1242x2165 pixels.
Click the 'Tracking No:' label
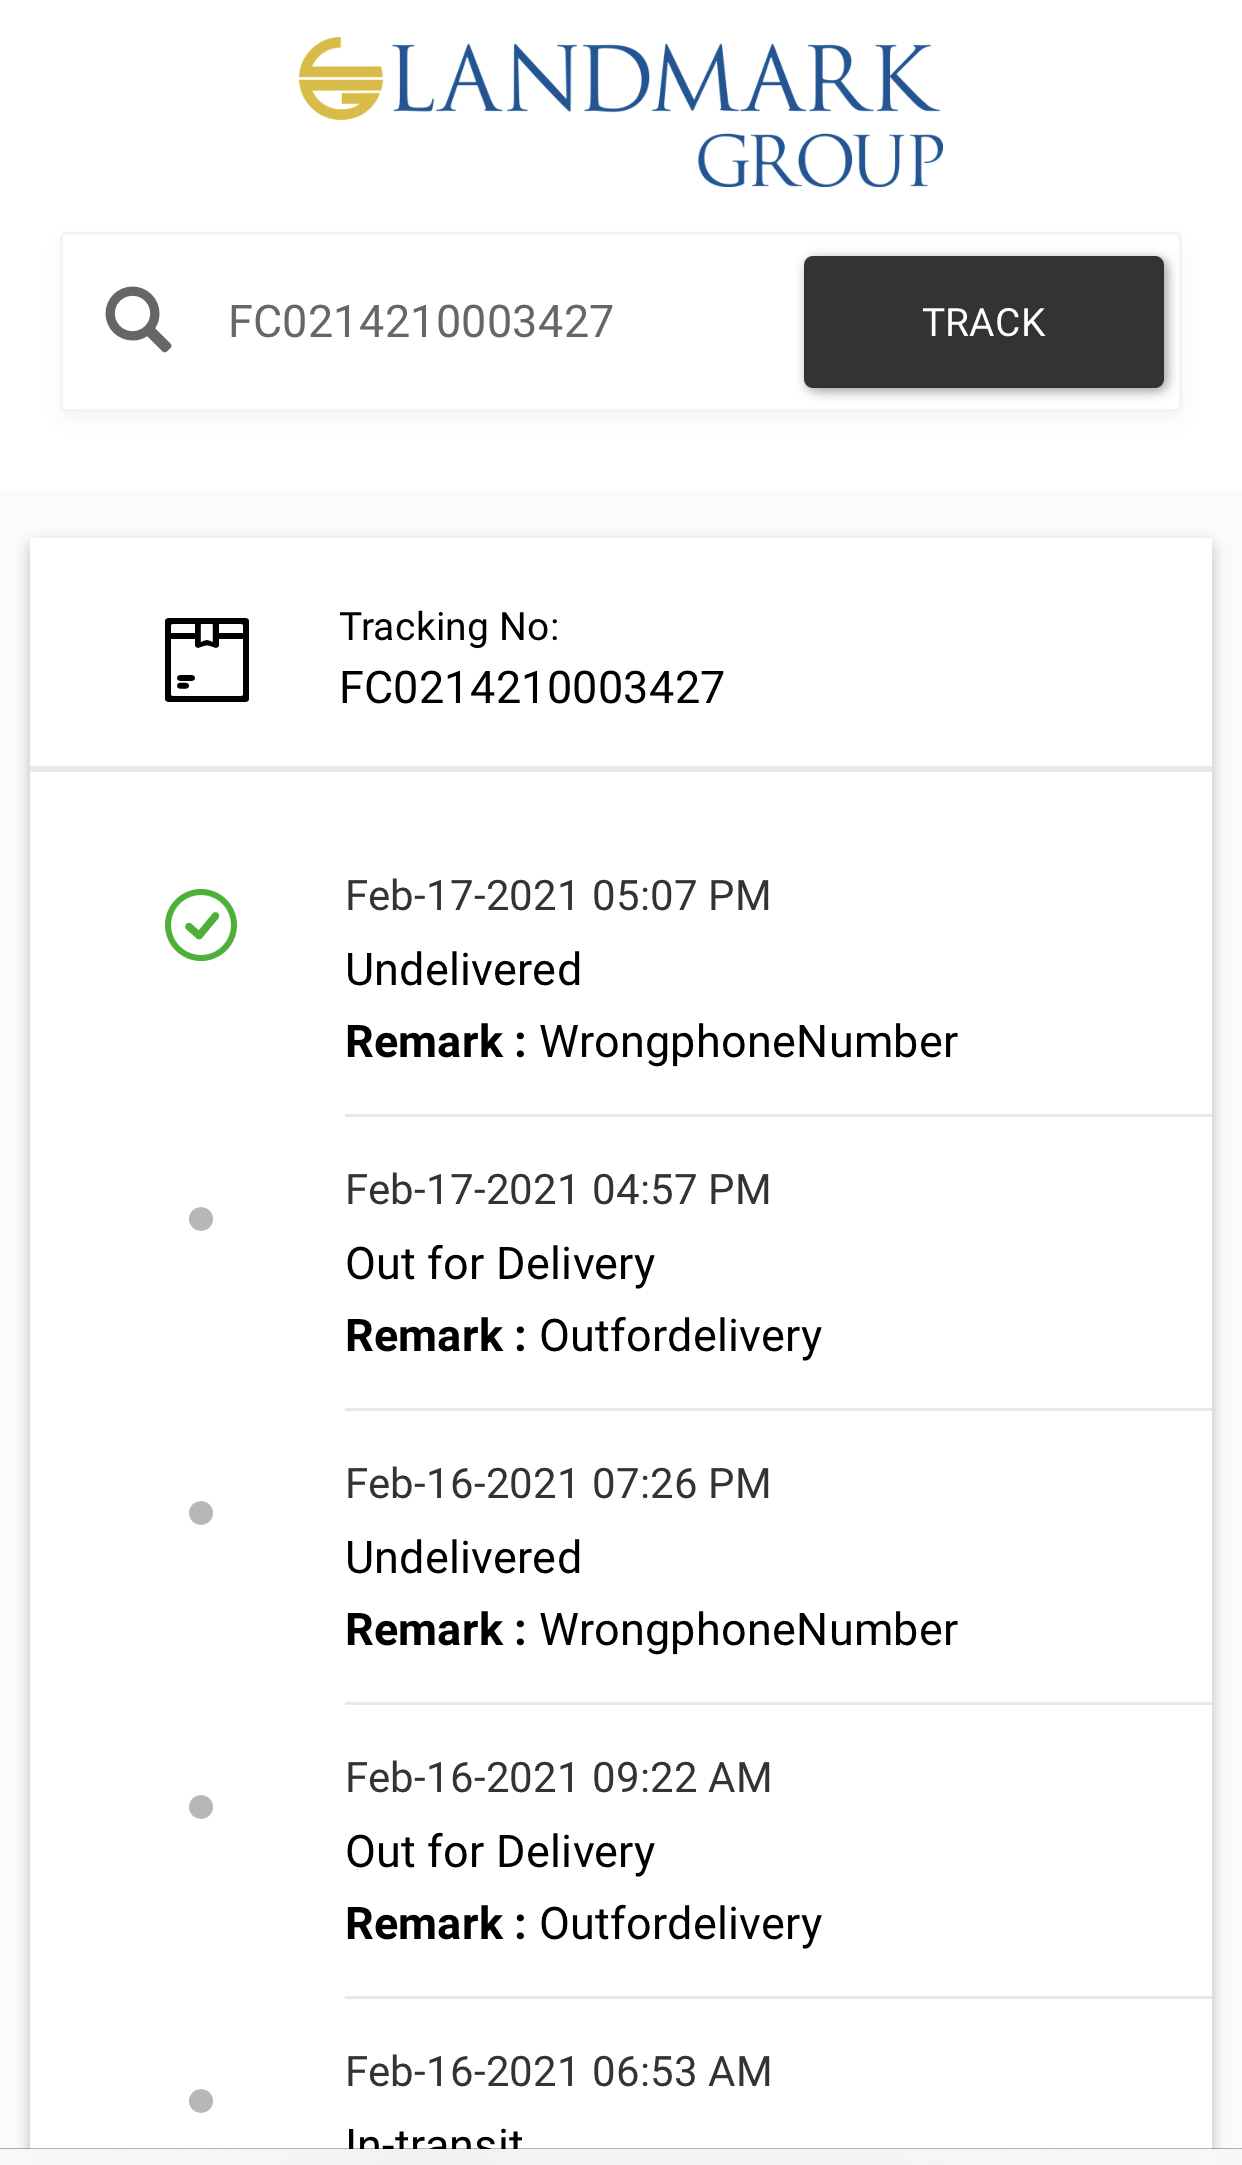[449, 627]
